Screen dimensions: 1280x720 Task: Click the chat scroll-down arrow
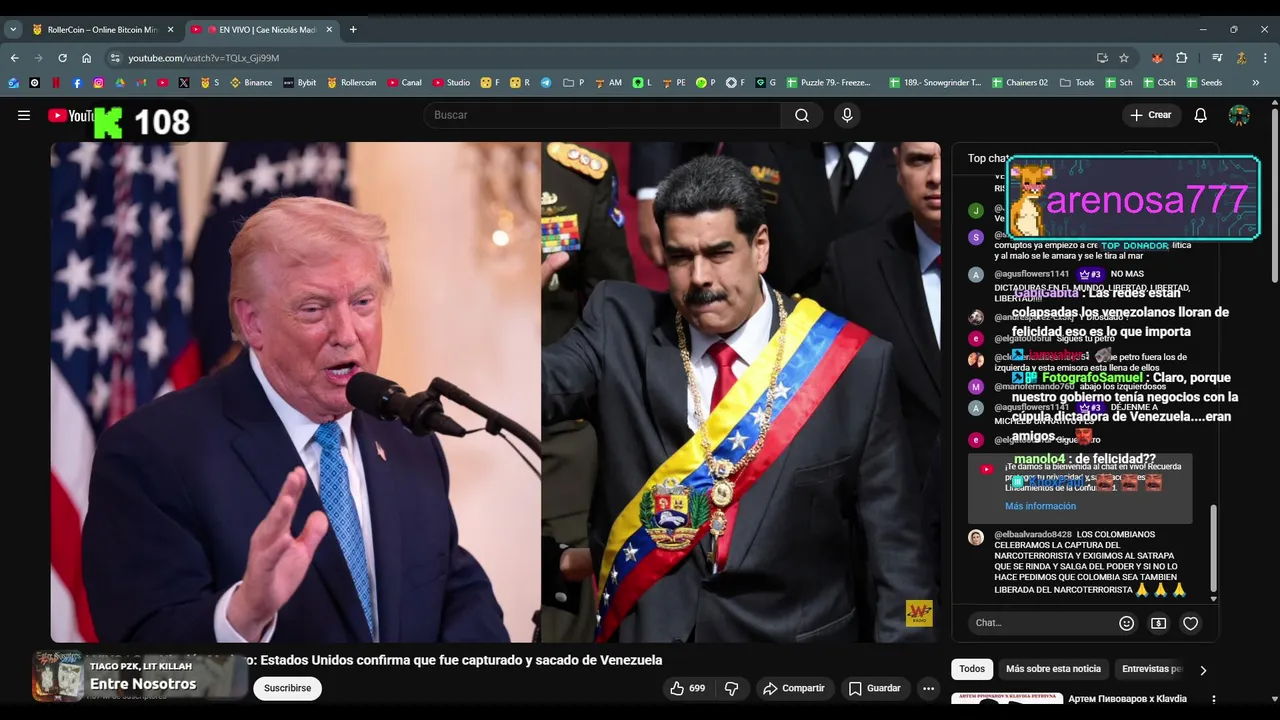[x=1214, y=599]
